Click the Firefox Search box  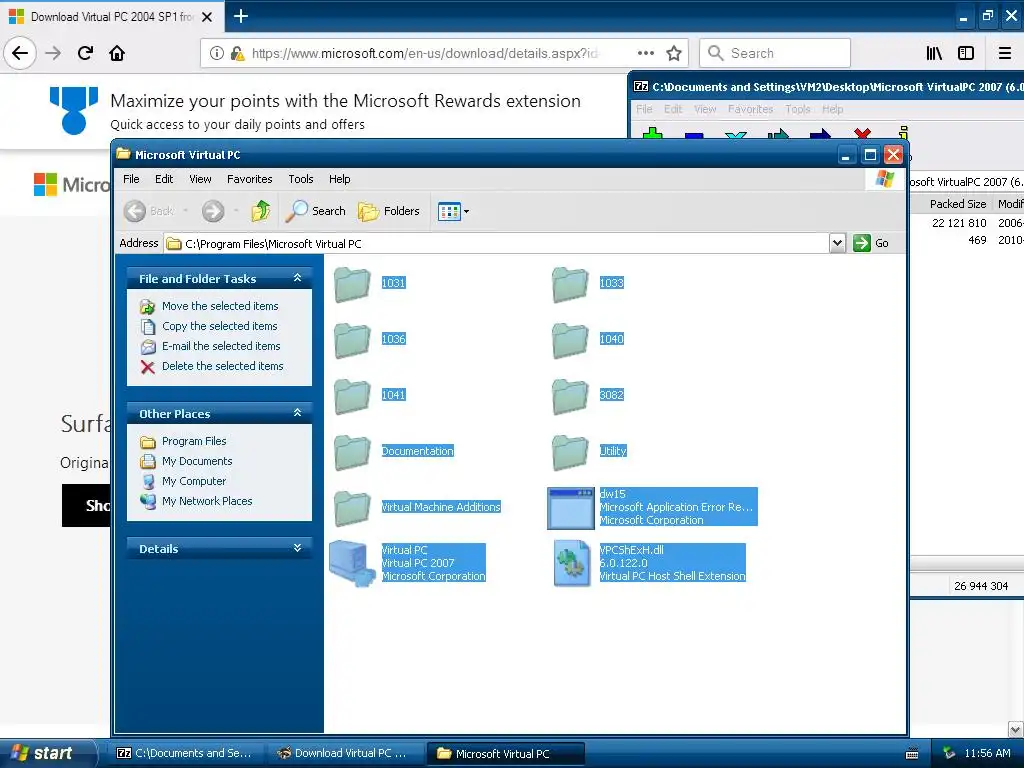point(775,53)
